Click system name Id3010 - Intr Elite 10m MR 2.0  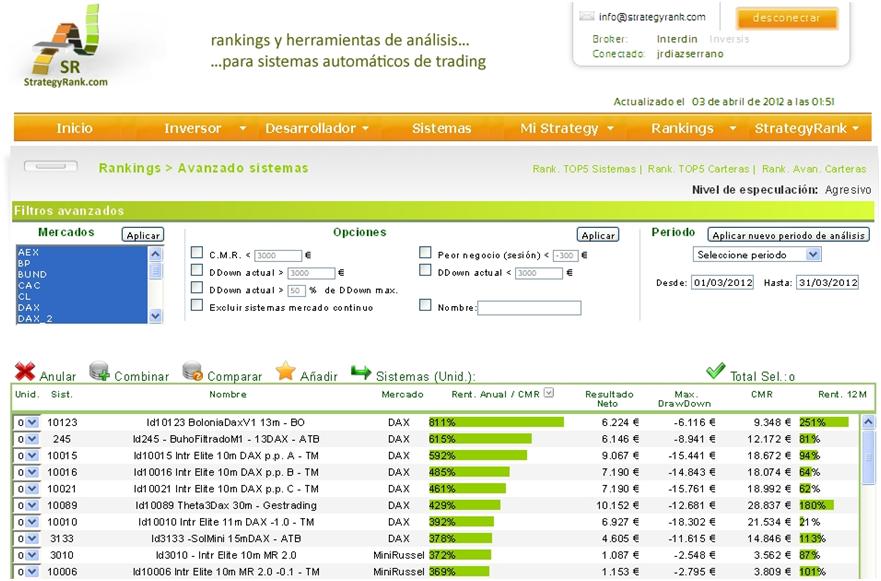pyautogui.click(x=226, y=555)
